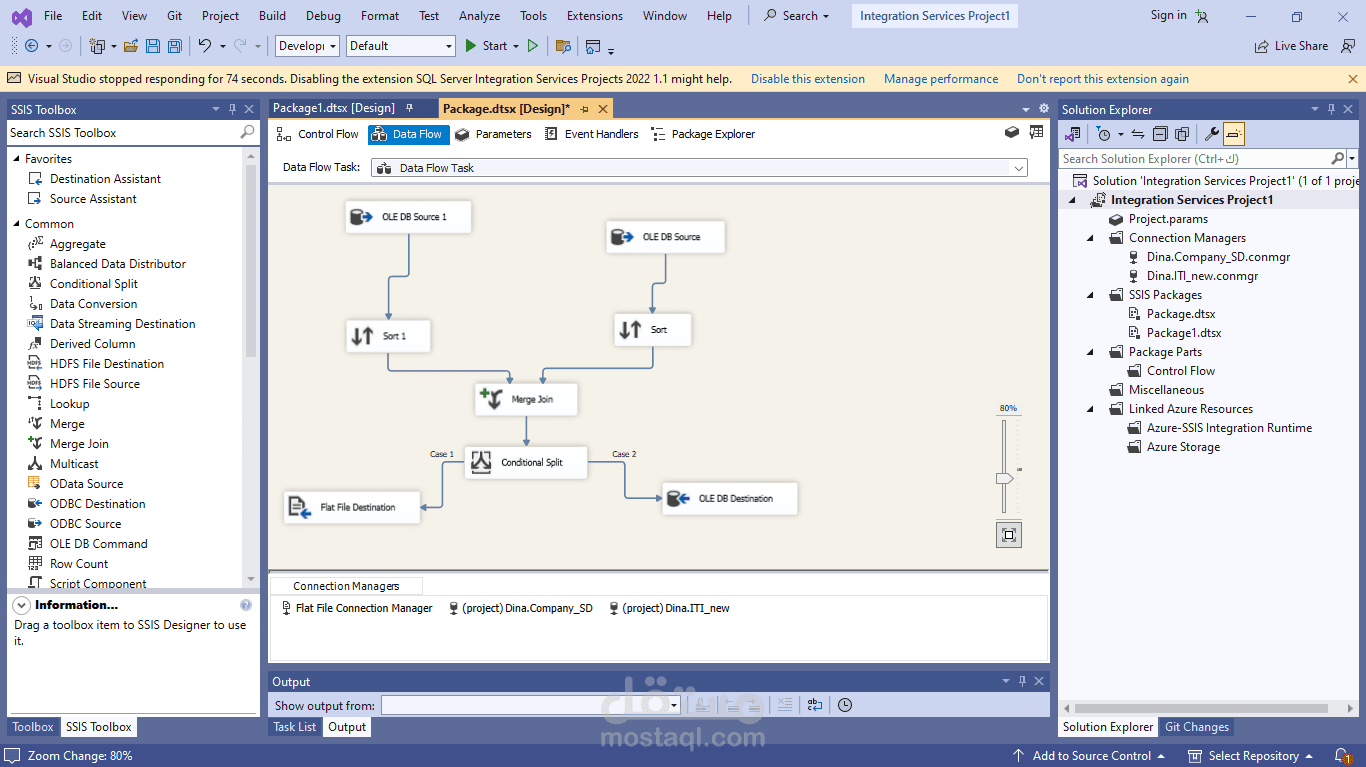Collapse the Favorites group in toolbox

16,159
